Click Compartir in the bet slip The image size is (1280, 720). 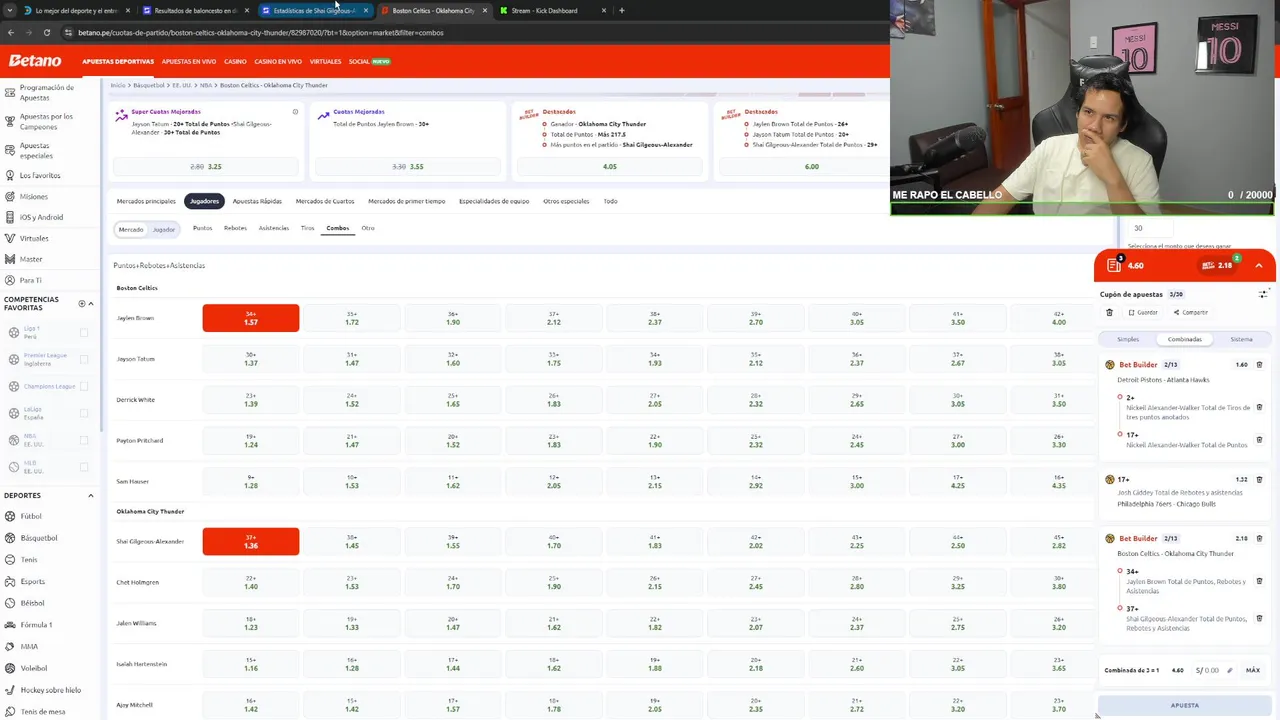point(1191,312)
